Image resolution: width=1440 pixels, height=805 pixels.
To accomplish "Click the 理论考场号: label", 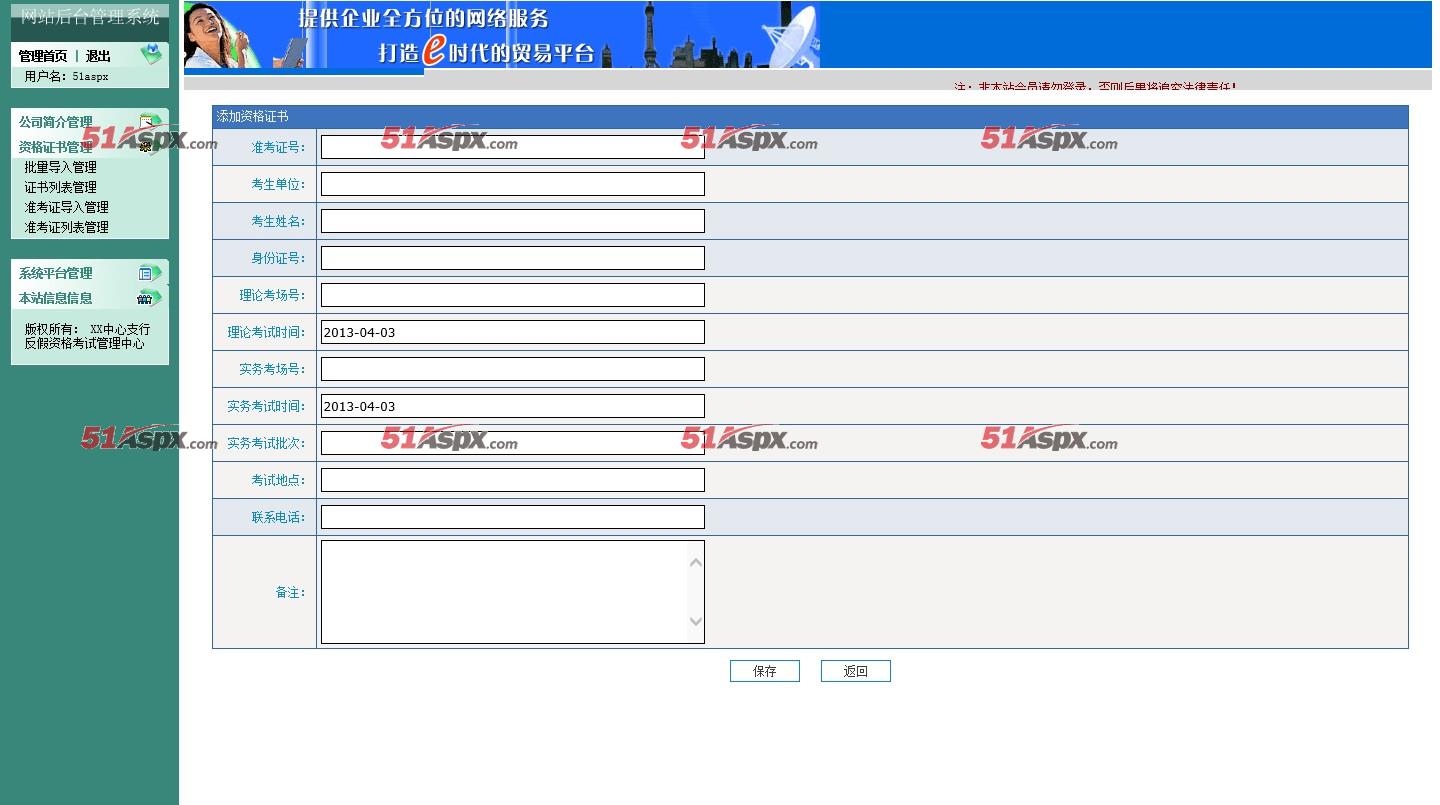I will coord(273,295).
